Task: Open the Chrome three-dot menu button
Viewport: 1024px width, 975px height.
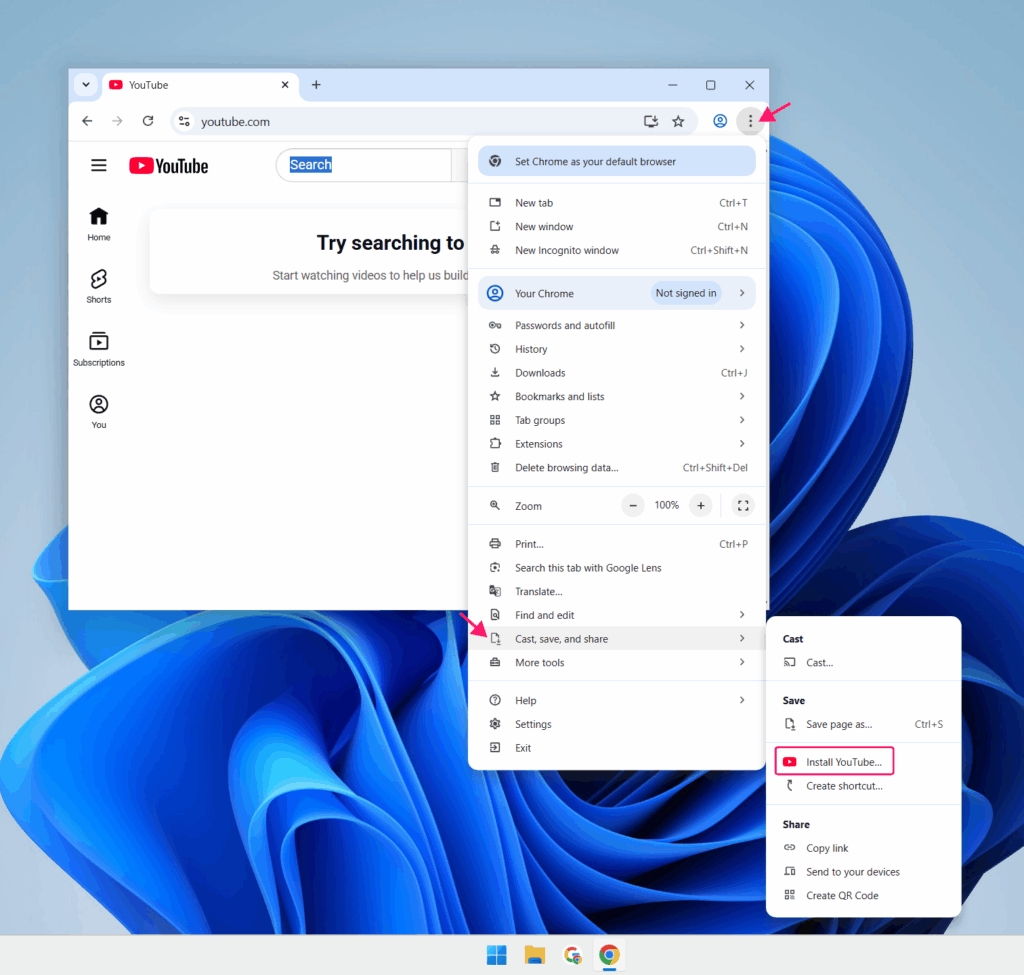Action: (750, 121)
